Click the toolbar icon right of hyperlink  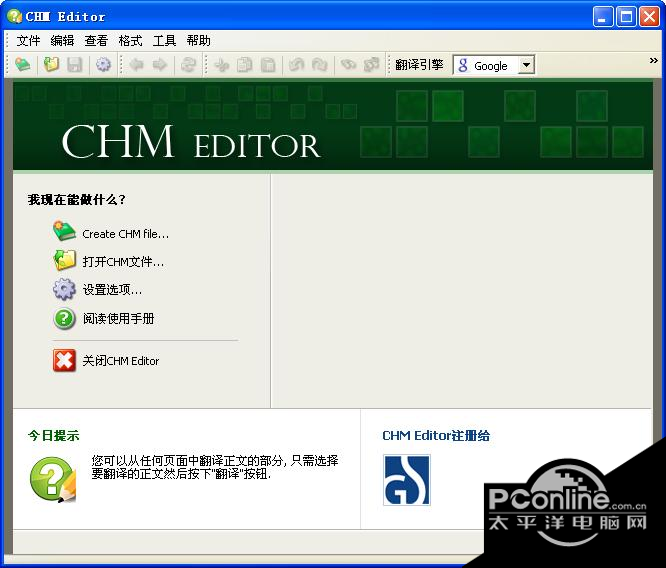click(372, 65)
